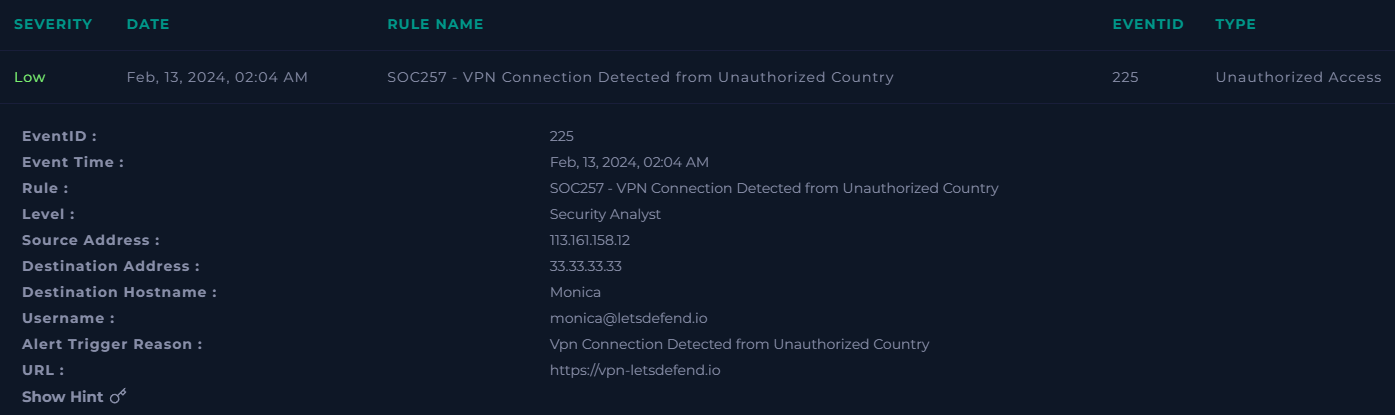This screenshot has height=415, width=1395.
Task: Click the destination hostname value Monica
Action: pos(575,292)
